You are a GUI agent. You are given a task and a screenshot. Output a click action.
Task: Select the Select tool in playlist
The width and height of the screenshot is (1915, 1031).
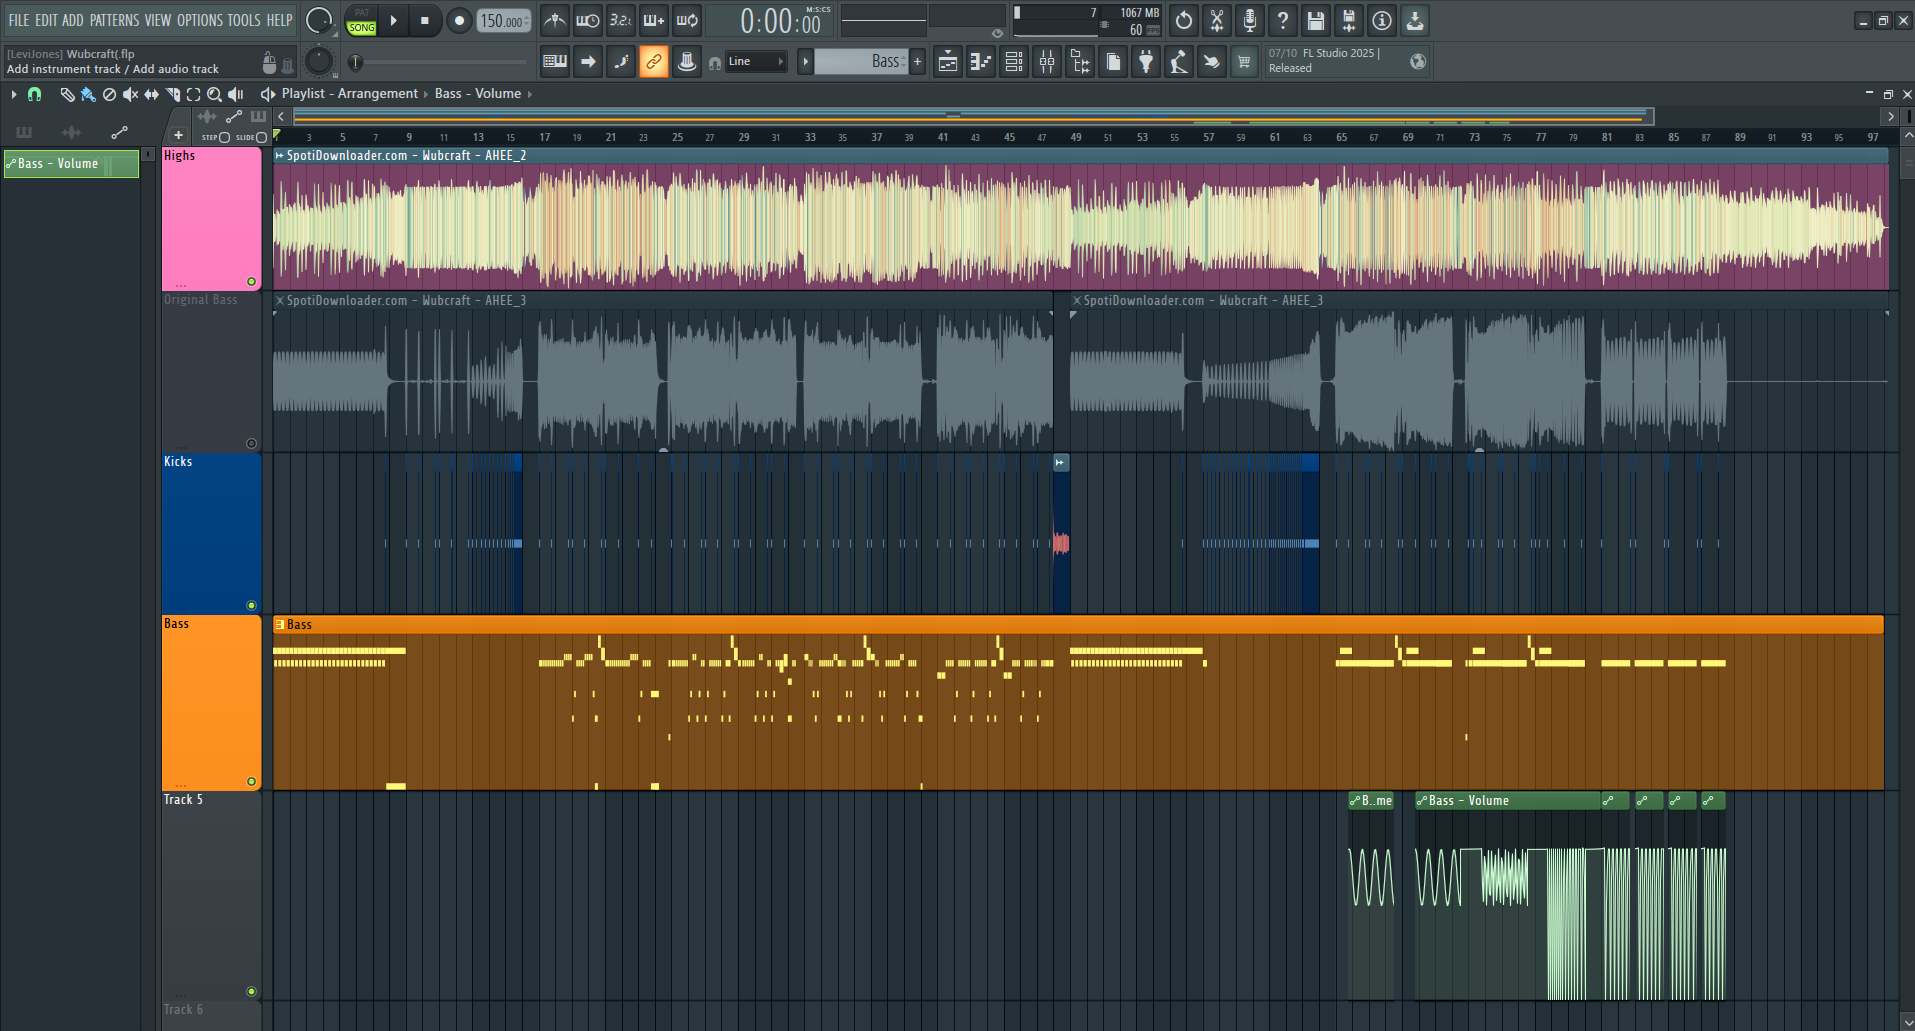coord(193,94)
